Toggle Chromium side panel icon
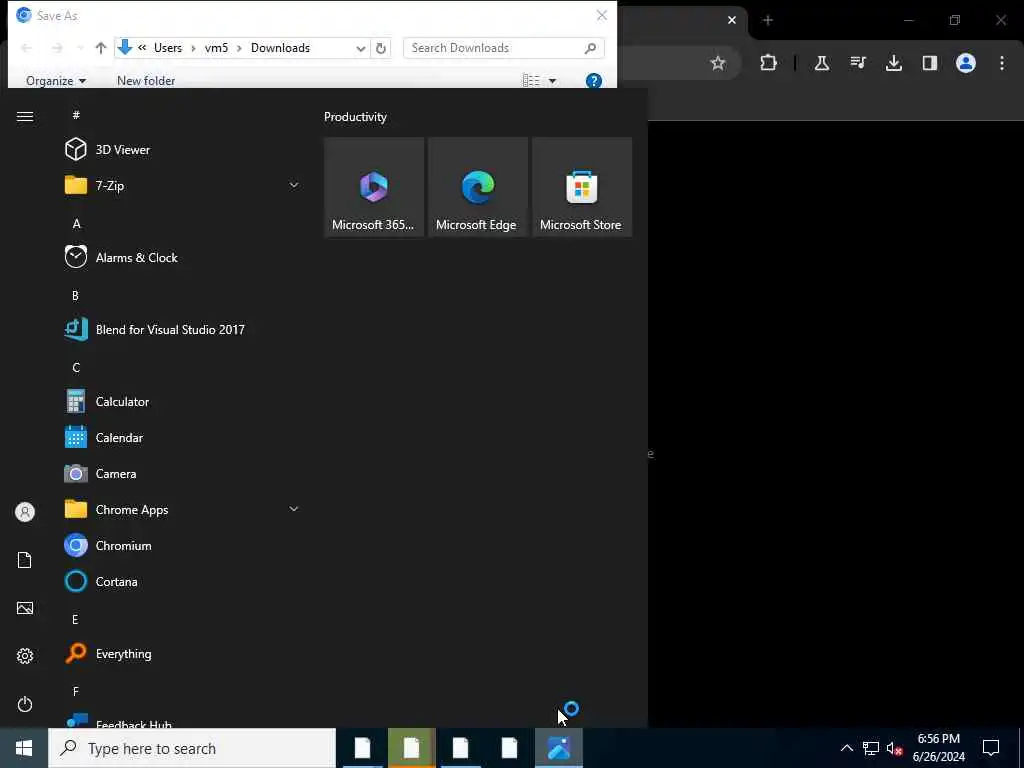This screenshot has width=1024, height=768. [930, 63]
